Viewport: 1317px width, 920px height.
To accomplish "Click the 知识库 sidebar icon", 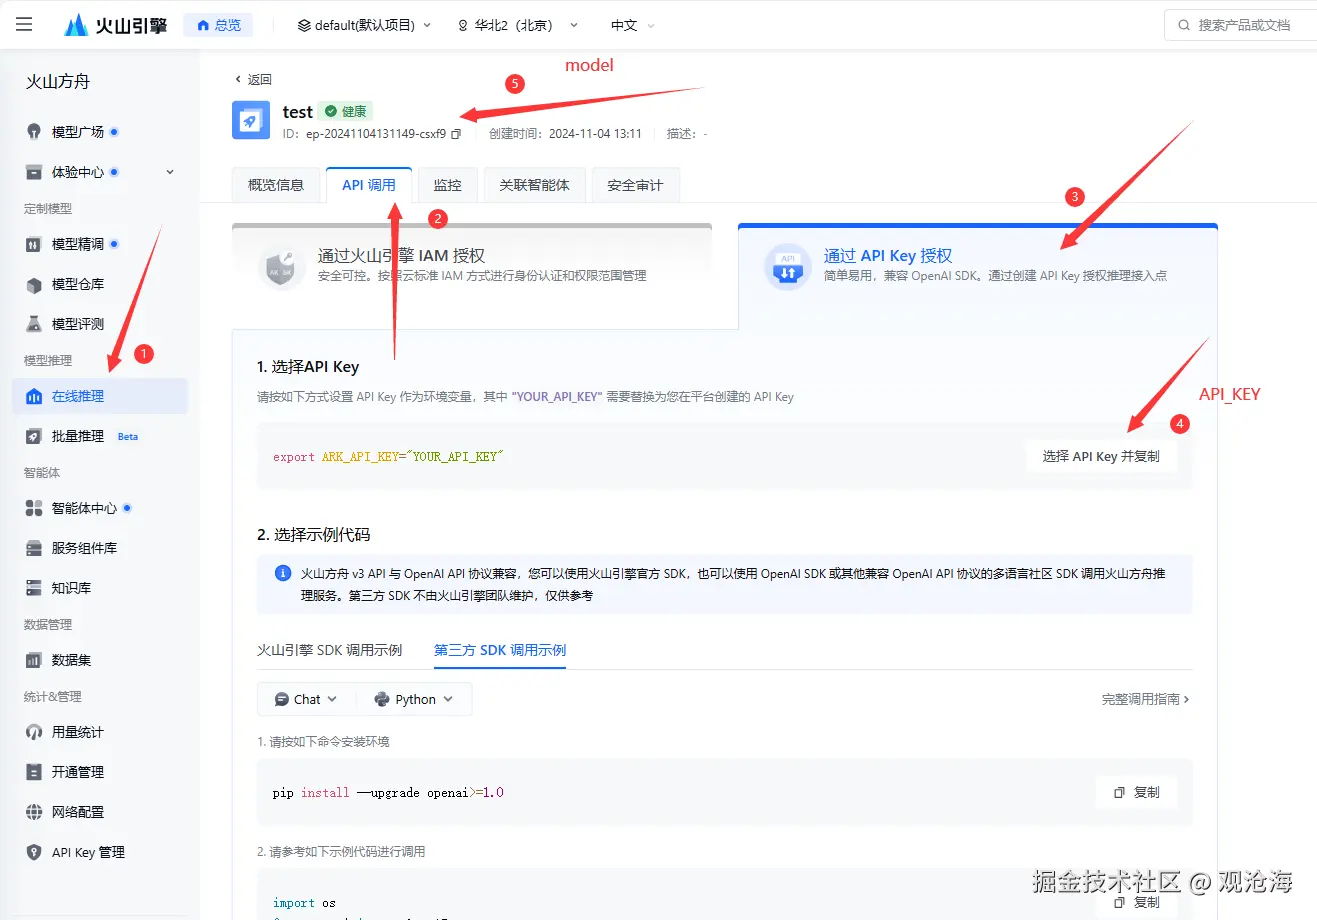I will coord(34,588).
